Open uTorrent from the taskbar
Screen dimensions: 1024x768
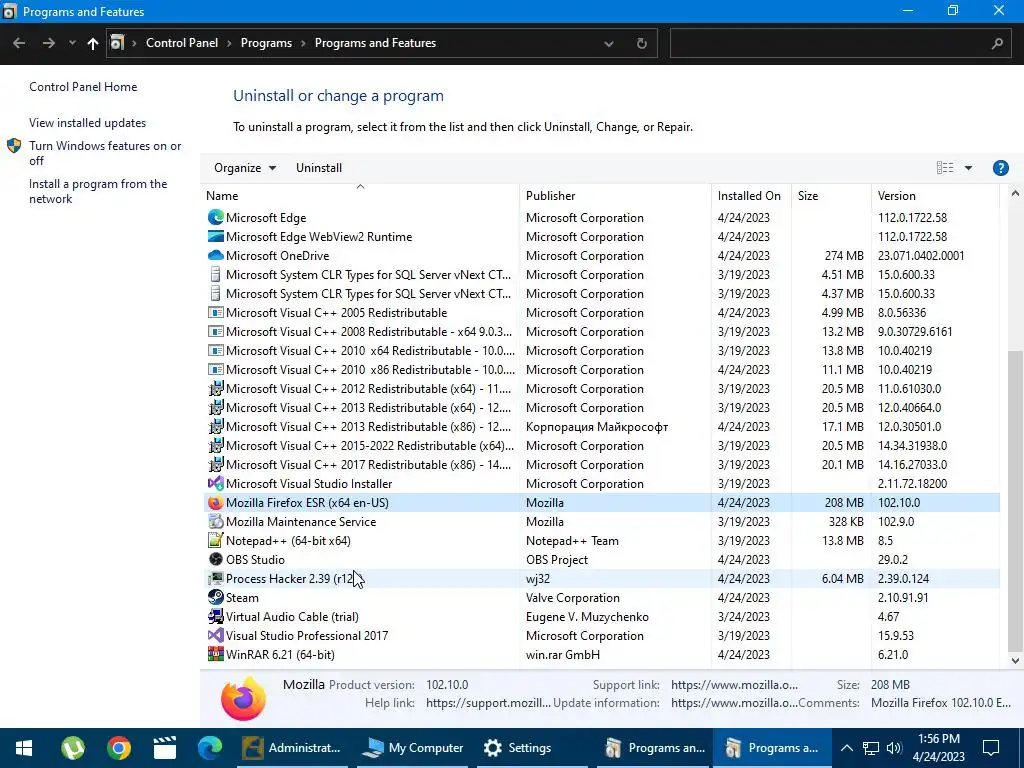(x=72, y=748)
